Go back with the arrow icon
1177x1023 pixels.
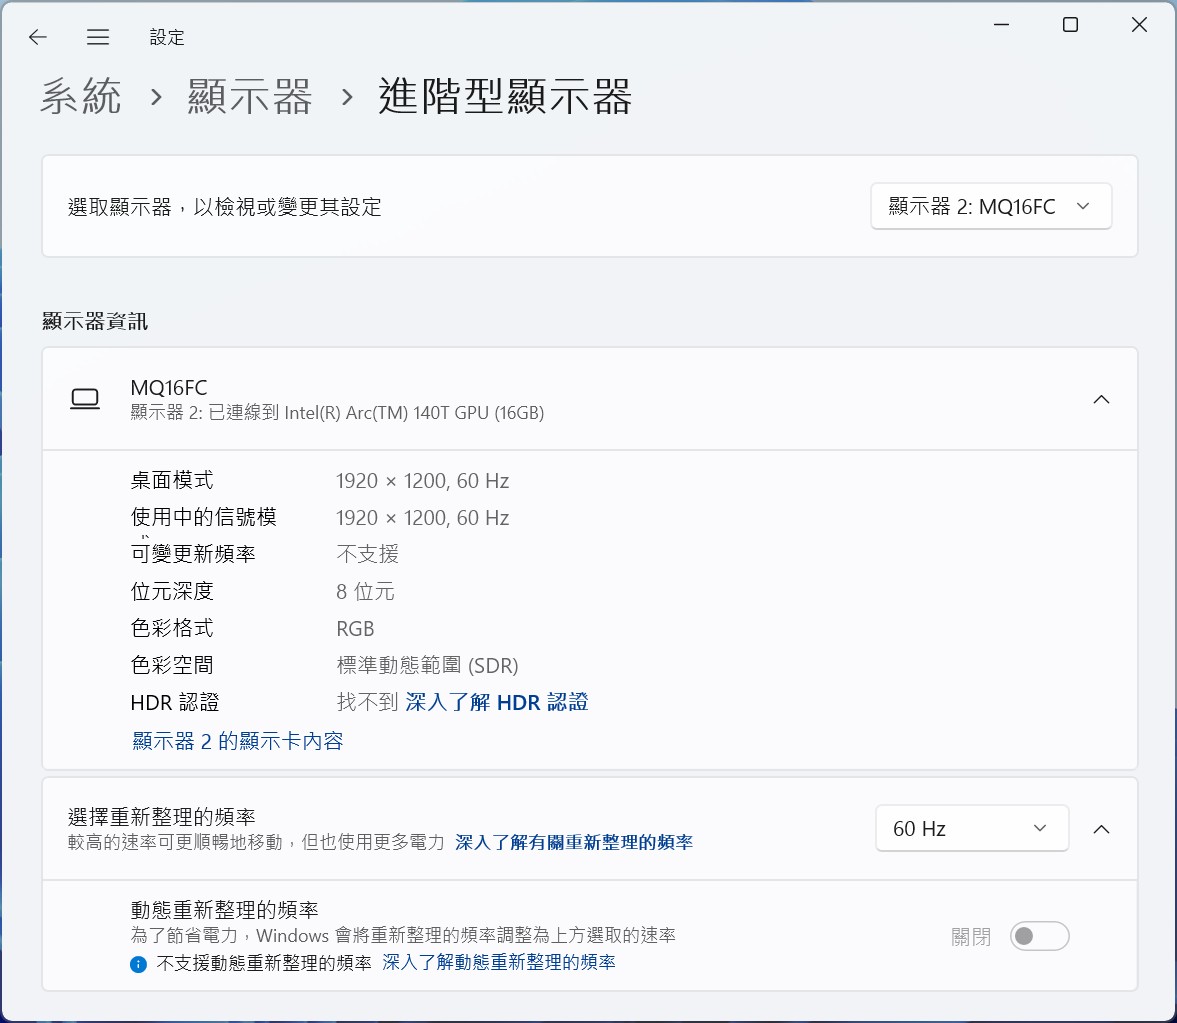click(38, 37)
